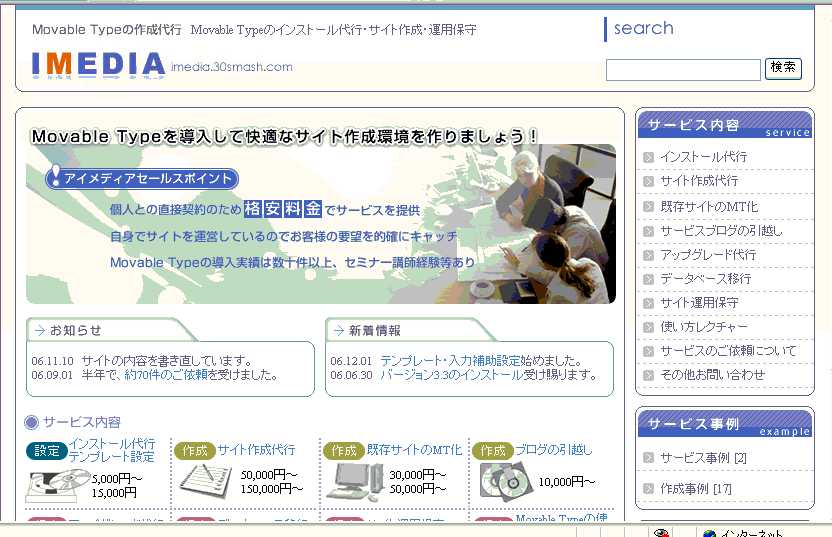The image size is (832, 537).
Task: Open アップグレード代行 in the service sidebar
Action: 708,255
